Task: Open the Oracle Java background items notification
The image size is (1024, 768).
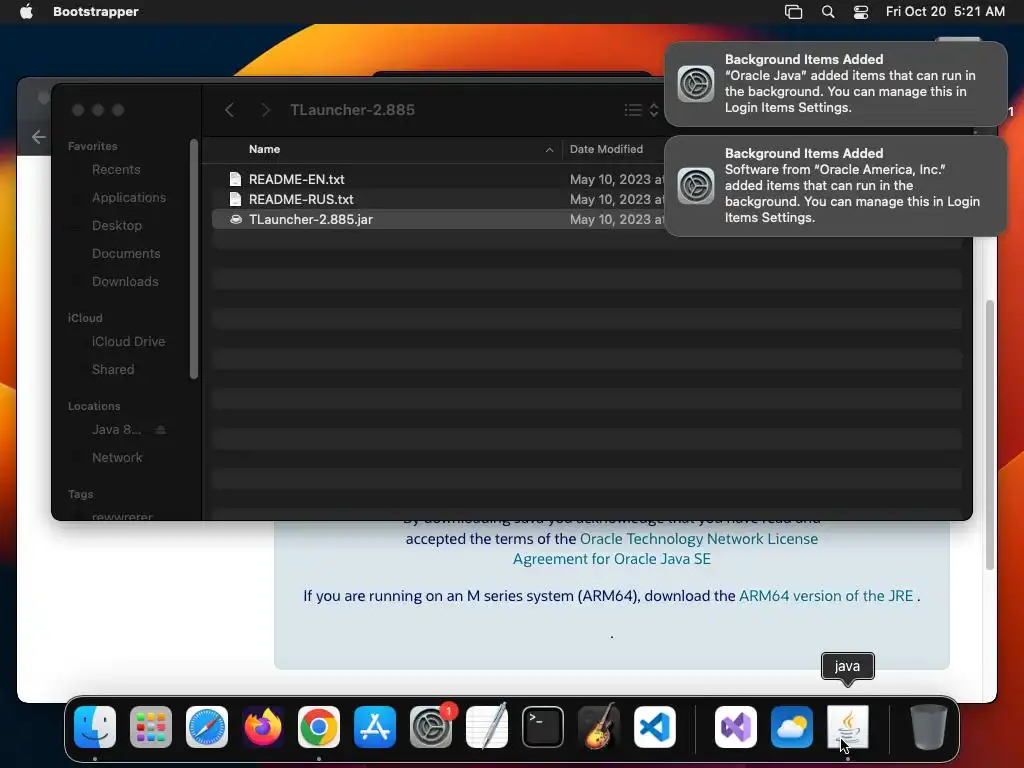Action: tap(836, 84)
